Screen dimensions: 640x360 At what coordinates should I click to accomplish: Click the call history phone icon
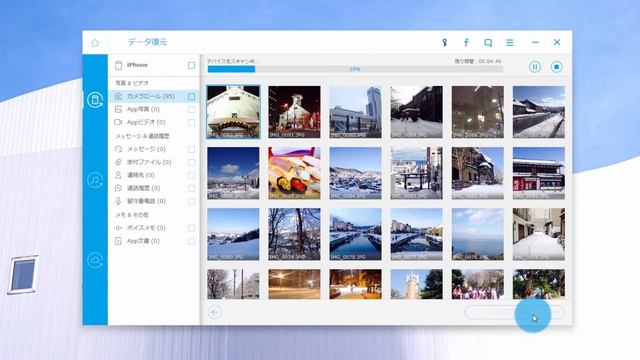[118, 188]
